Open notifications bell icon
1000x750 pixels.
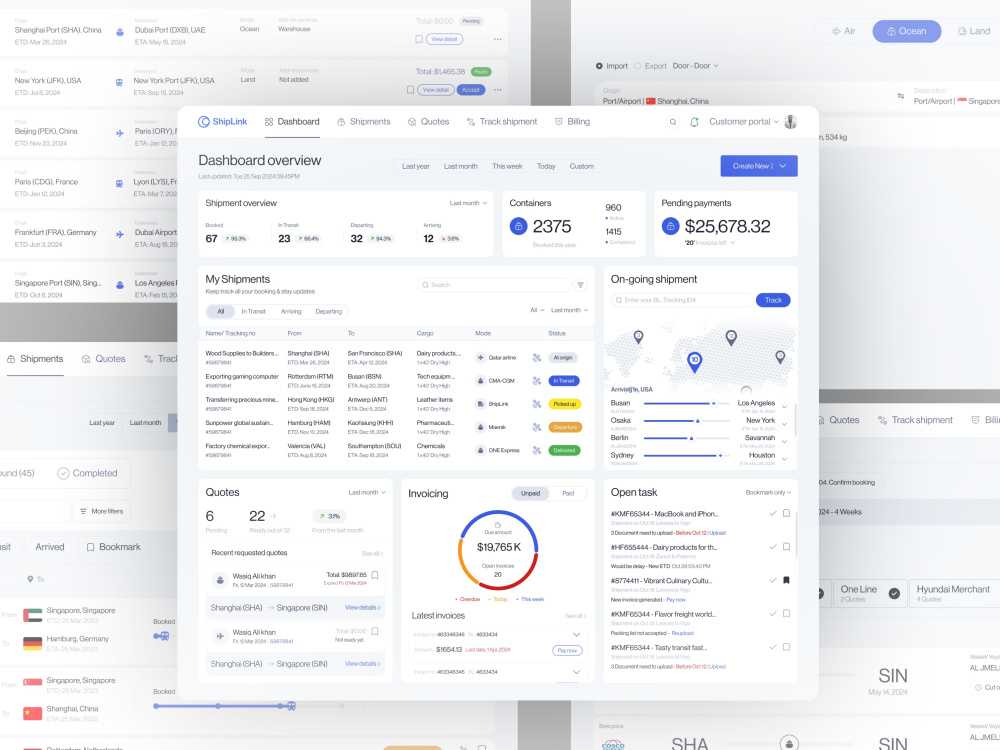pyautogui.click(x=694, y=122)
